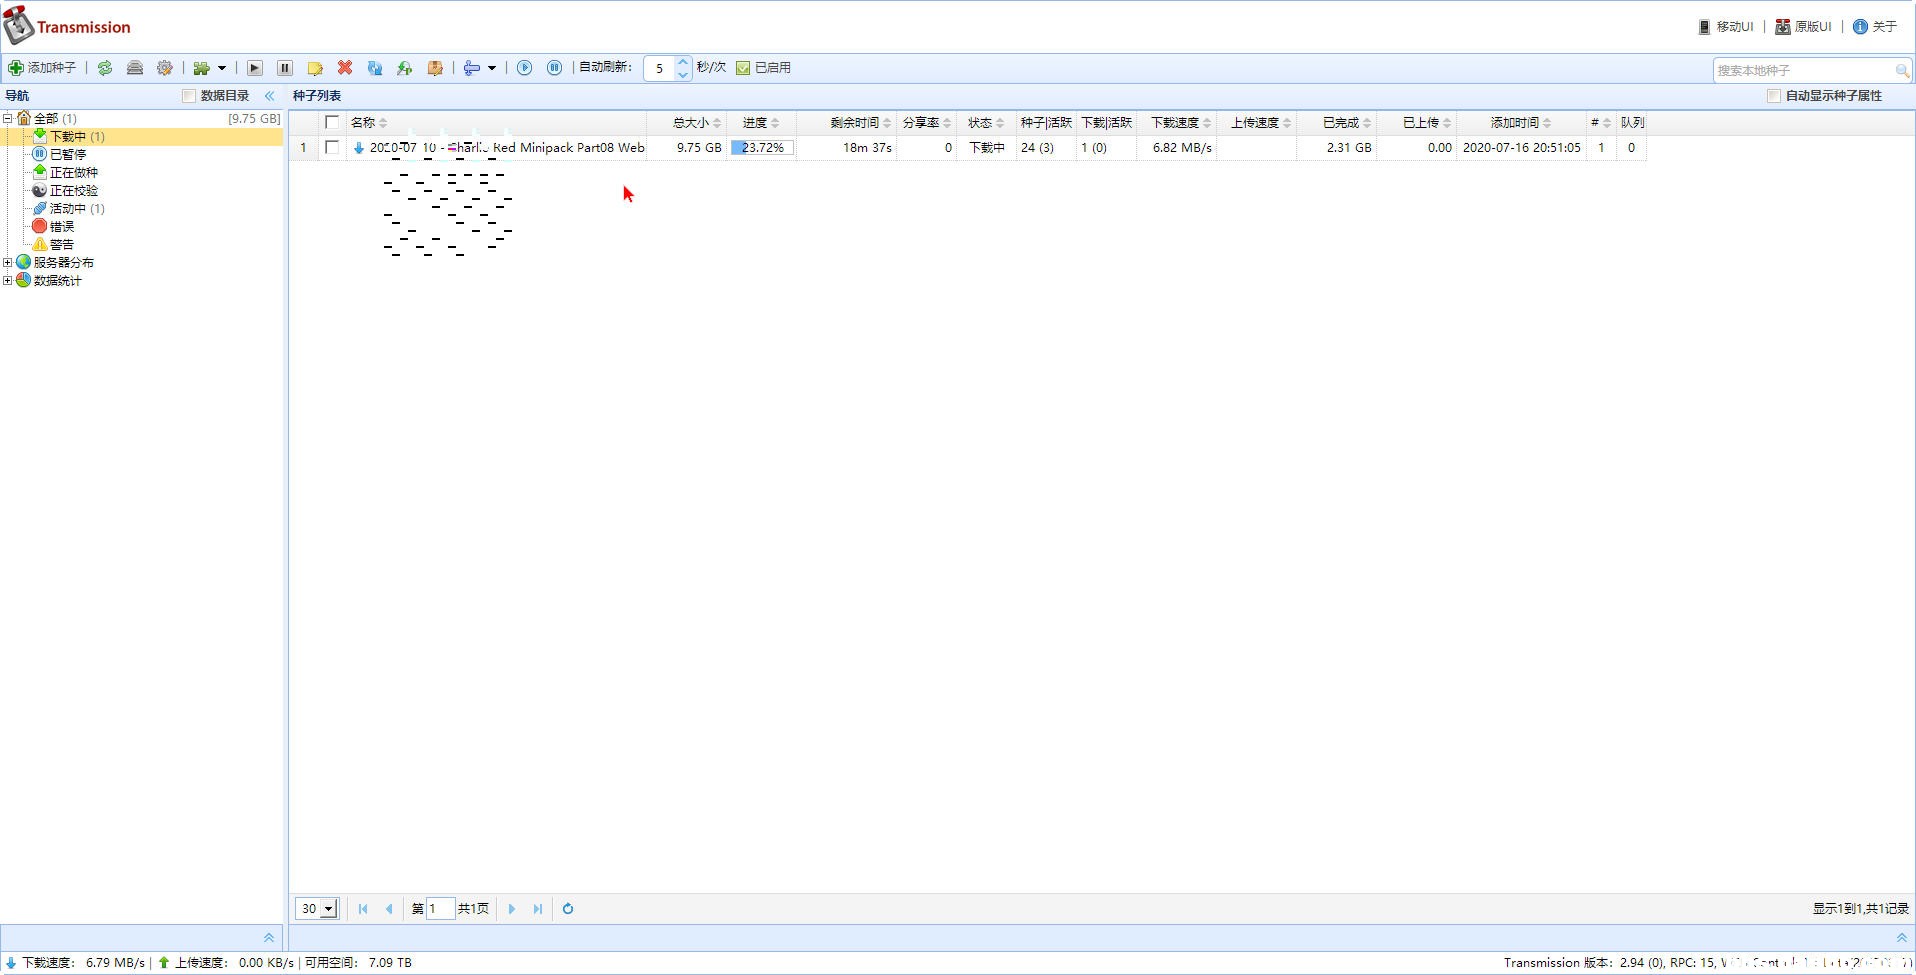Viewport: 1916px width, 975px height.
Task: Check the 自动显示种子属性 checkbox
Action: tap(1773, 96)
